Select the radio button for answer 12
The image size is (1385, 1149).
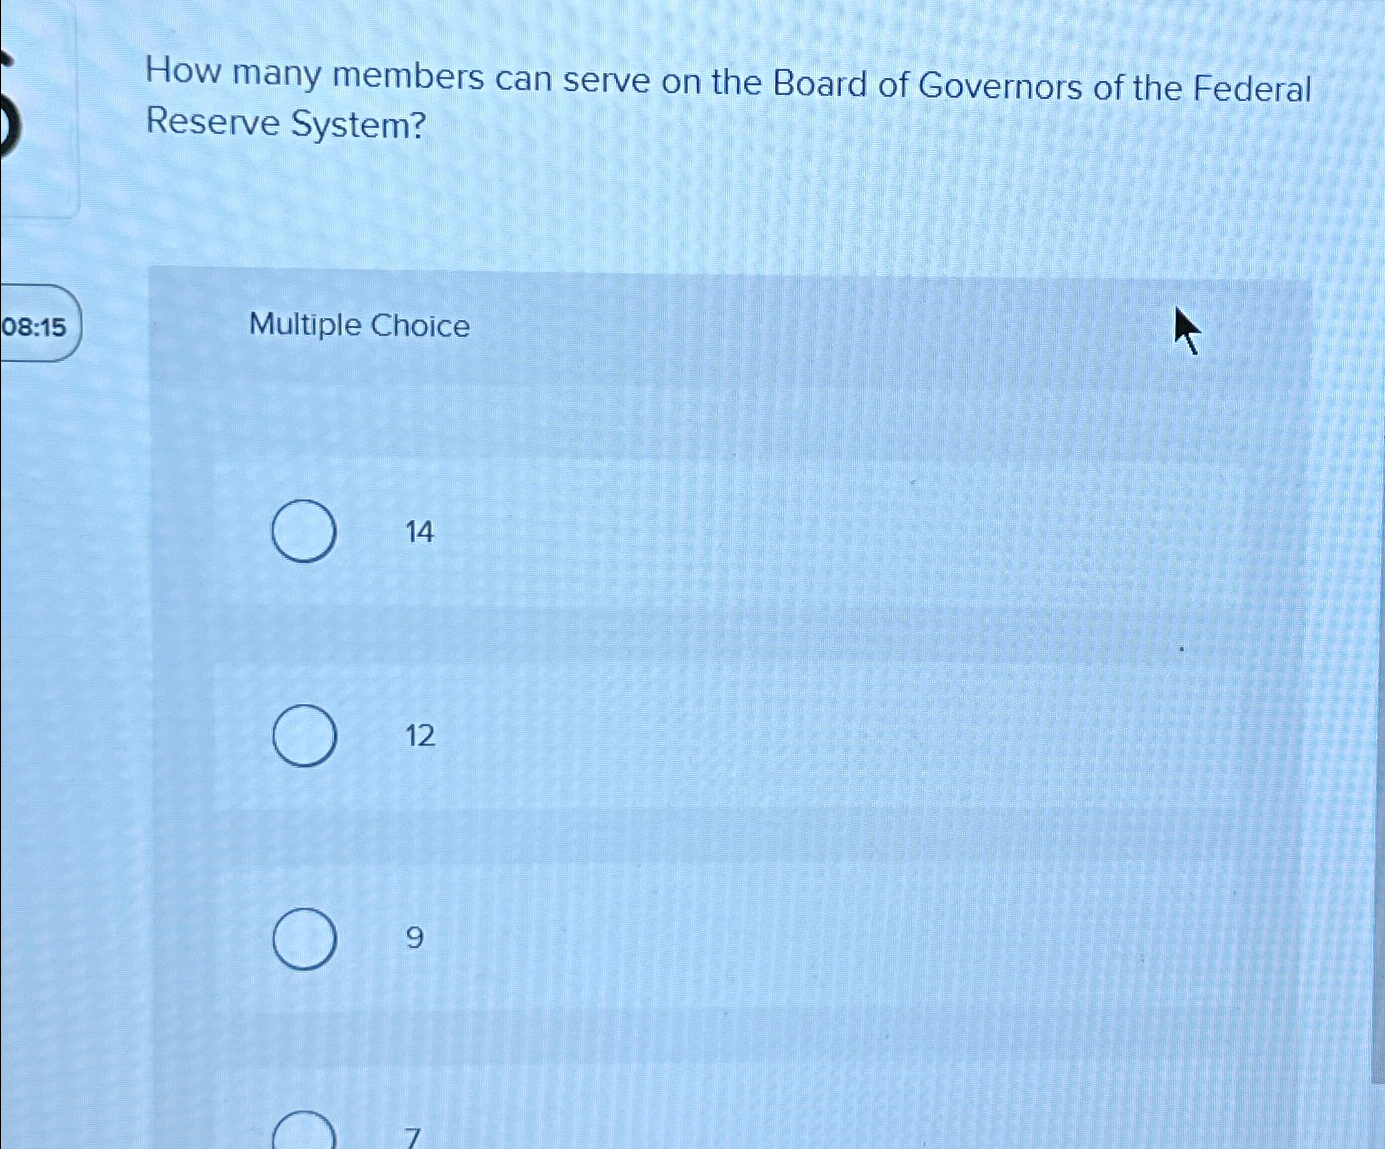pyautogui.click(x=303, y=737)
